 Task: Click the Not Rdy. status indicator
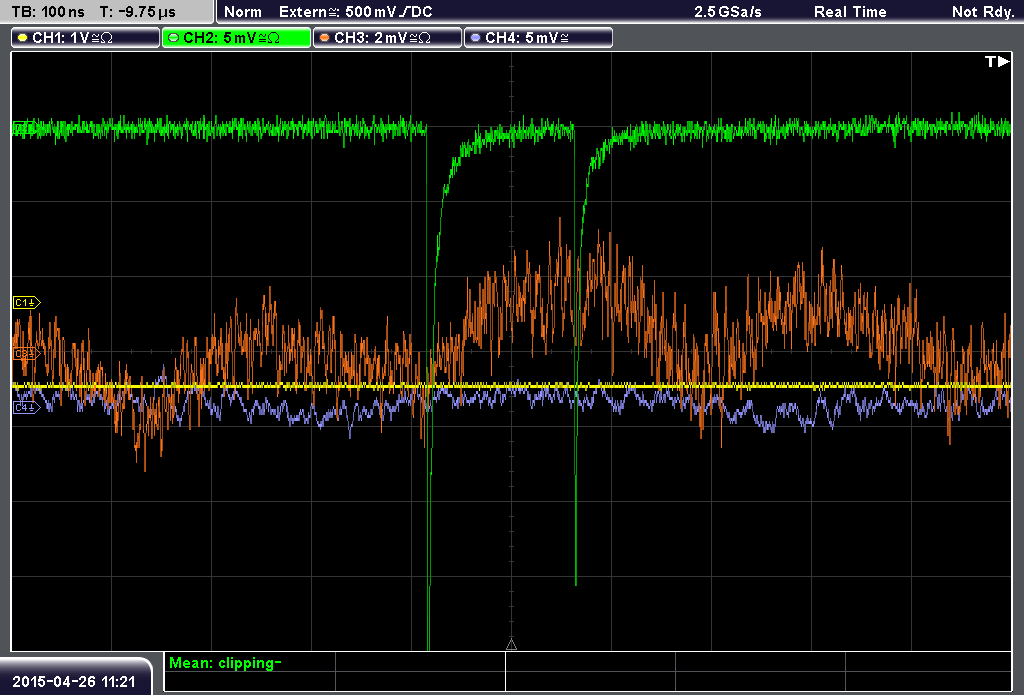coord(983,12)
